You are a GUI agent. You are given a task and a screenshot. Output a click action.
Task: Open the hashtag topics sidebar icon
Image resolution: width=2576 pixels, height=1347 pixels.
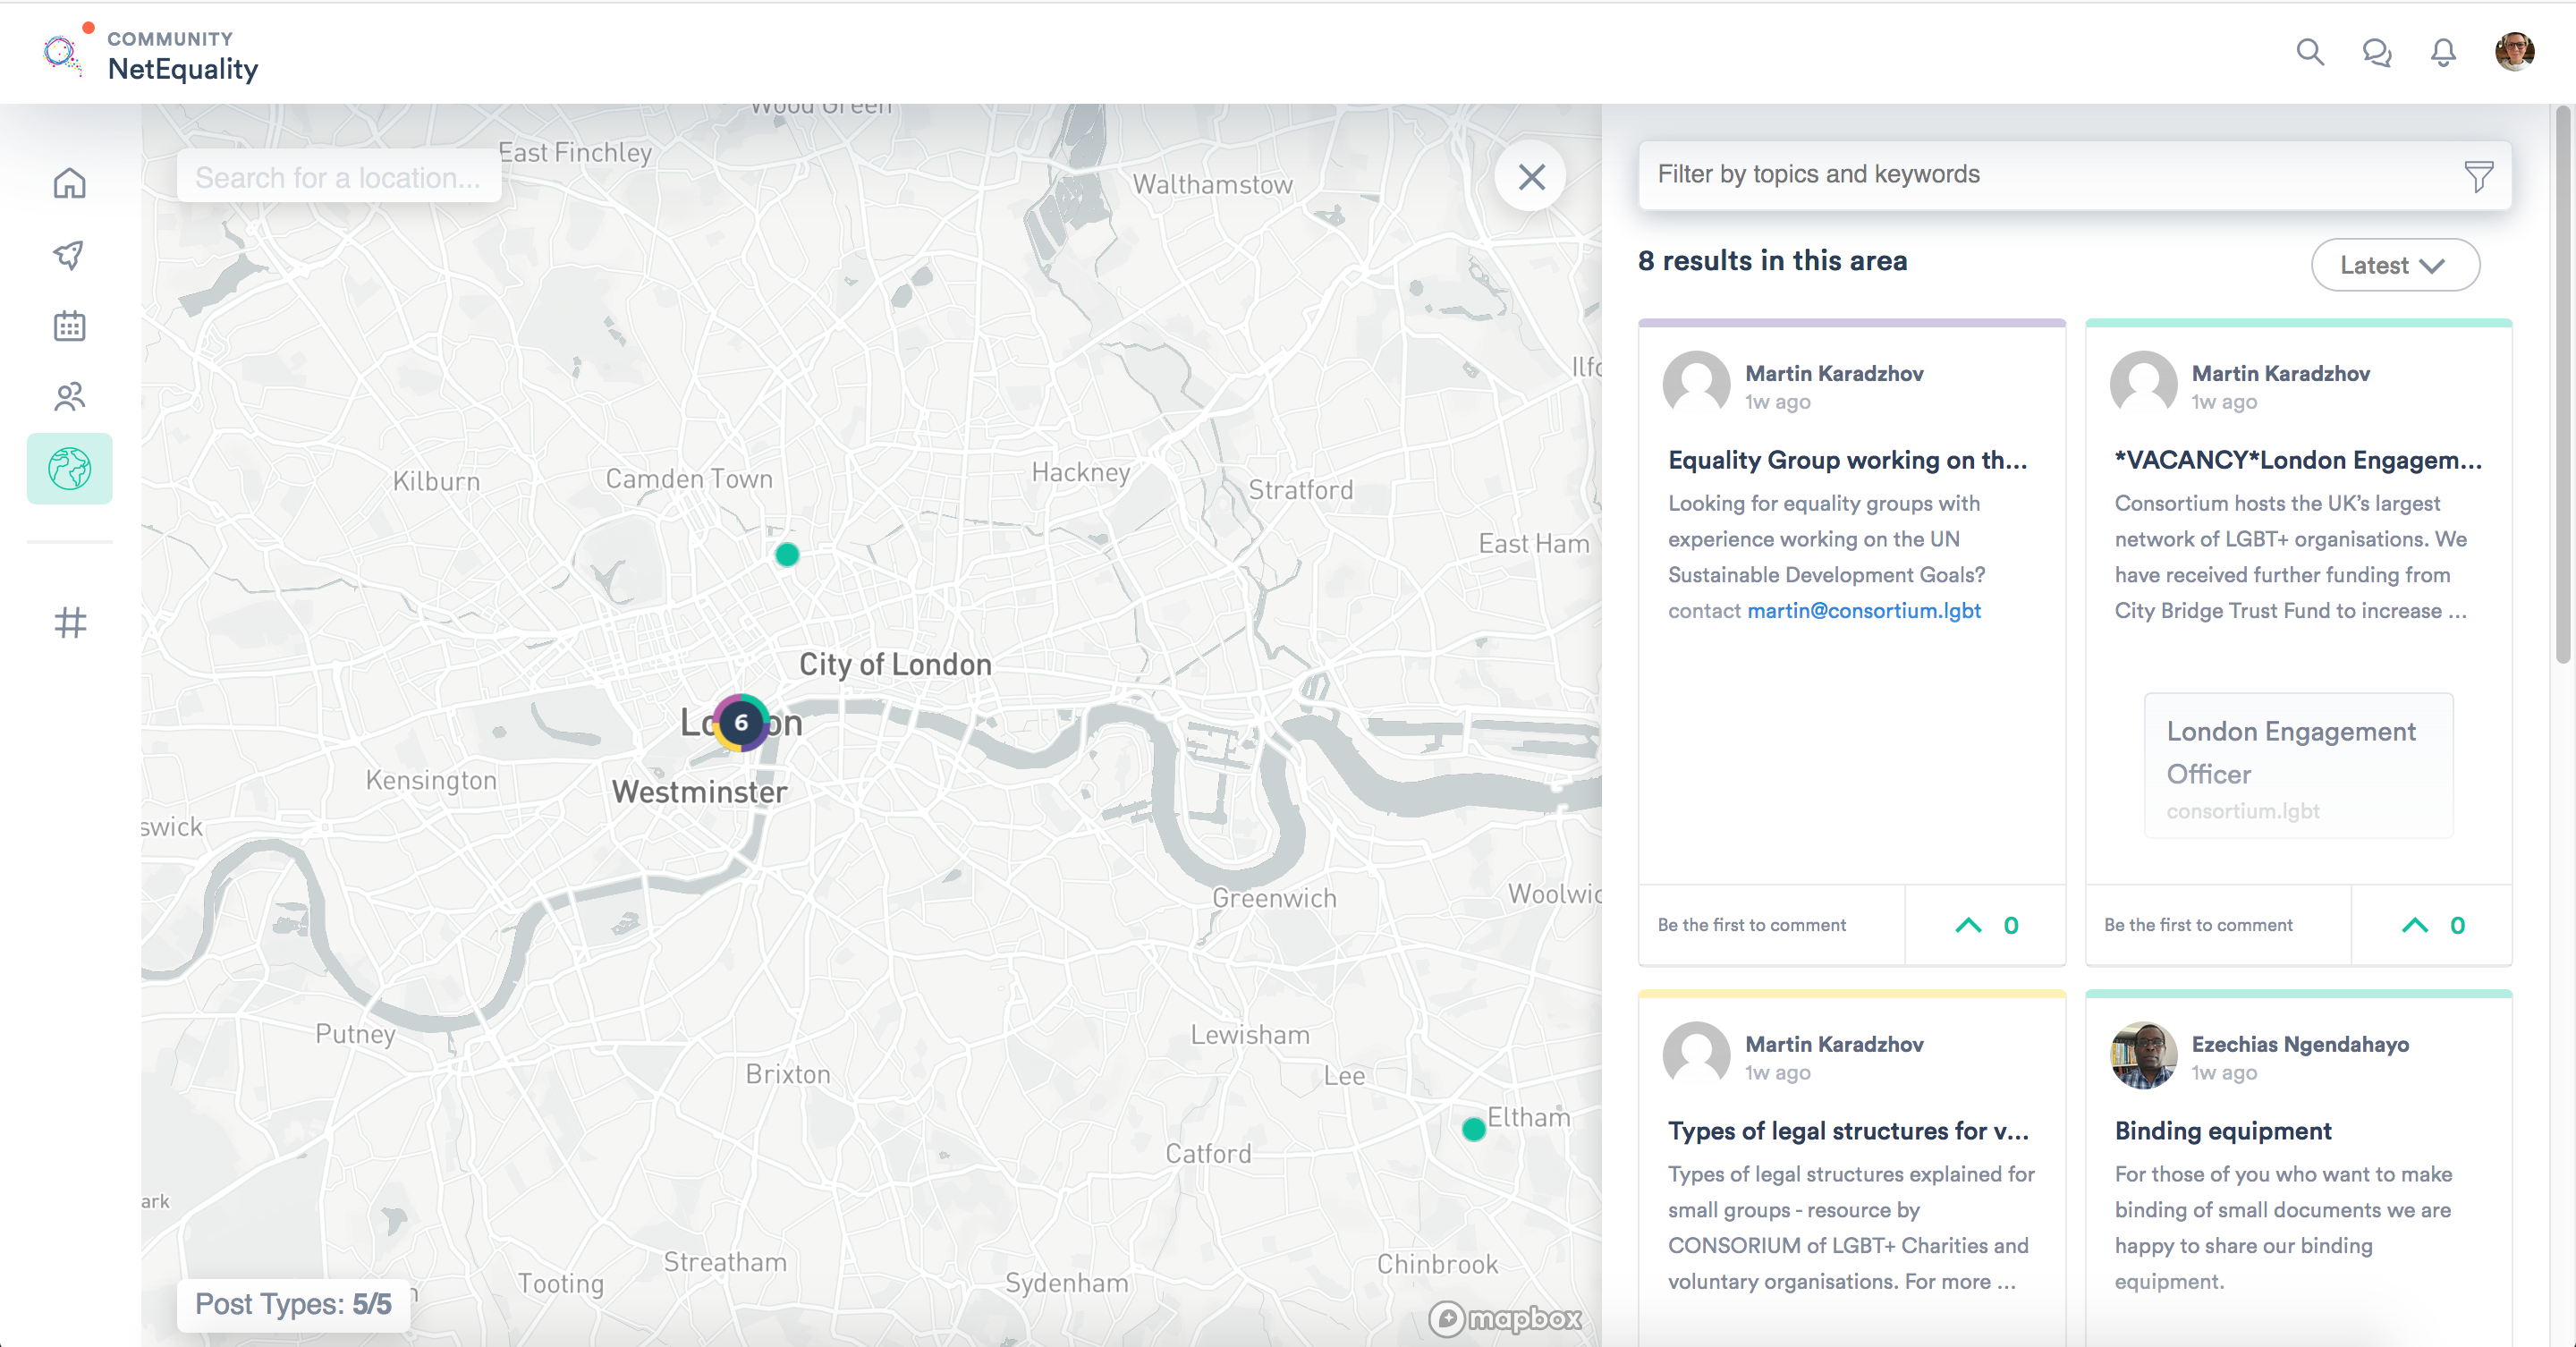(x=69, y=623)
